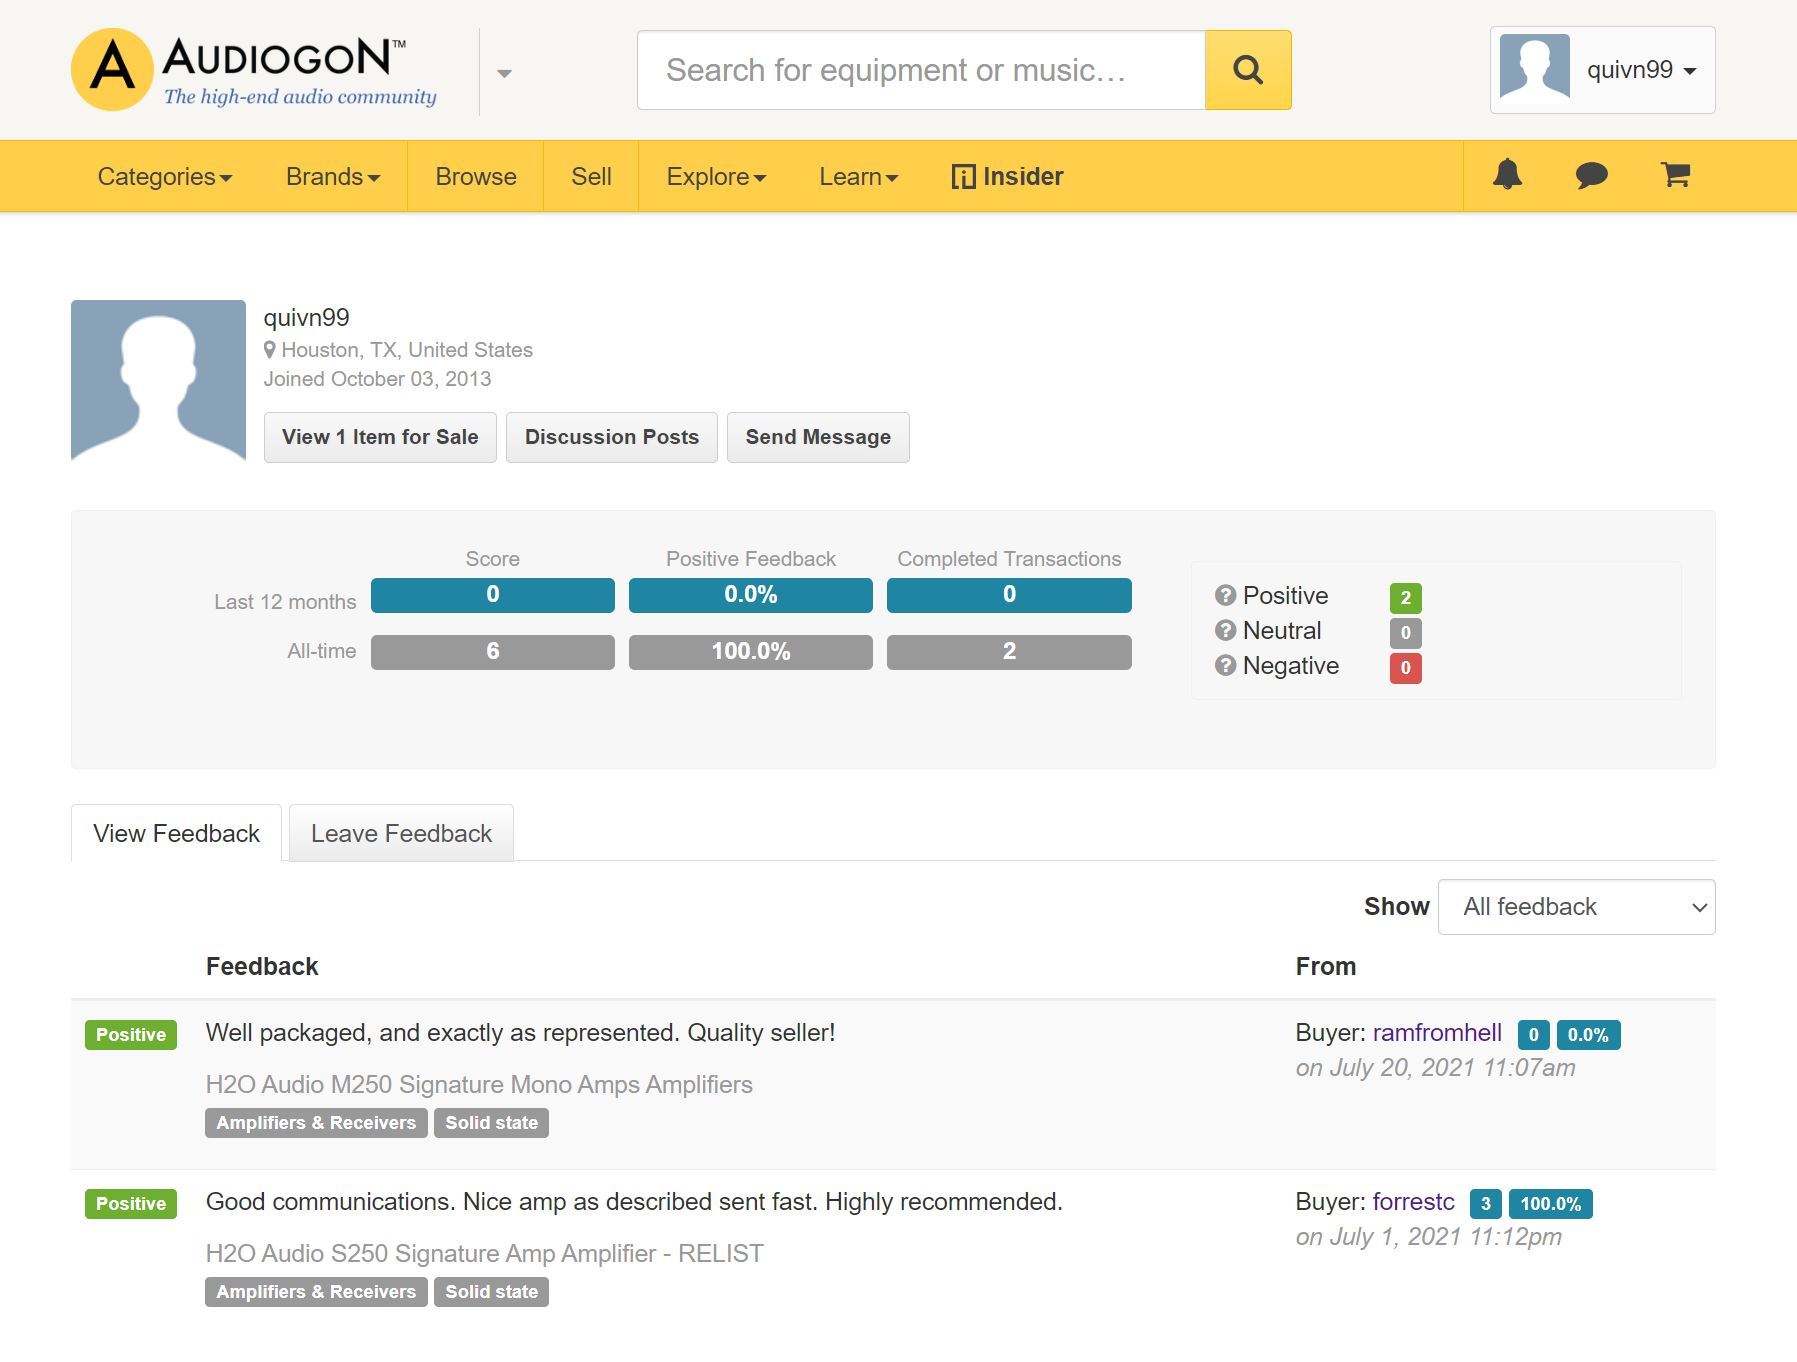Switch to the Leave Feedback tab
The height and width of the screenshot is (1362, 1797).
click(x=401, y=833)
